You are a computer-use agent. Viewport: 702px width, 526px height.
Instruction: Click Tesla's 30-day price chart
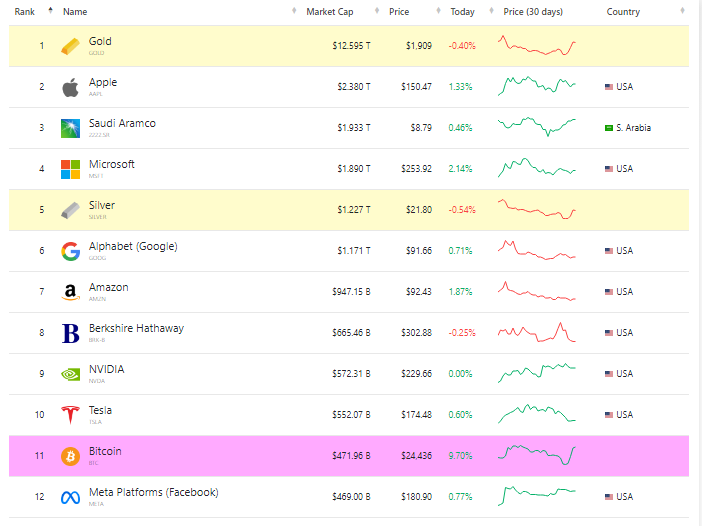click(537, 414)
